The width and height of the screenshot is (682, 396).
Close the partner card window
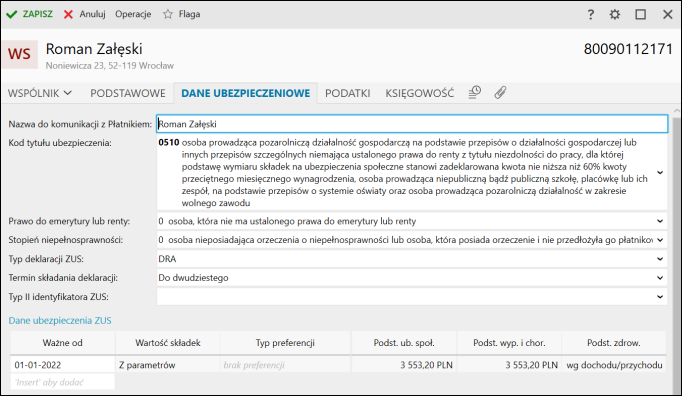point(668,14)
